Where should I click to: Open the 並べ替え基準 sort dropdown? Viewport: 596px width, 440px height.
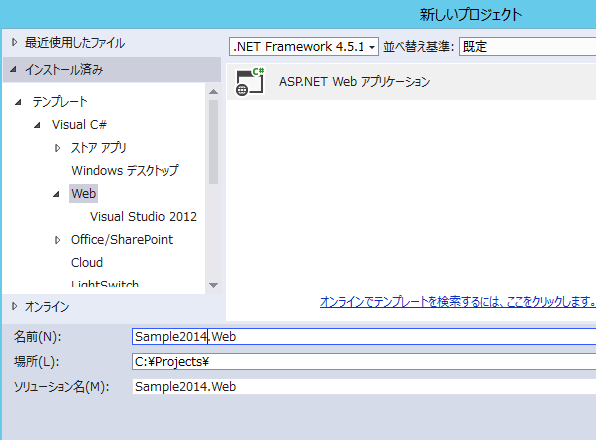[528, 47]
